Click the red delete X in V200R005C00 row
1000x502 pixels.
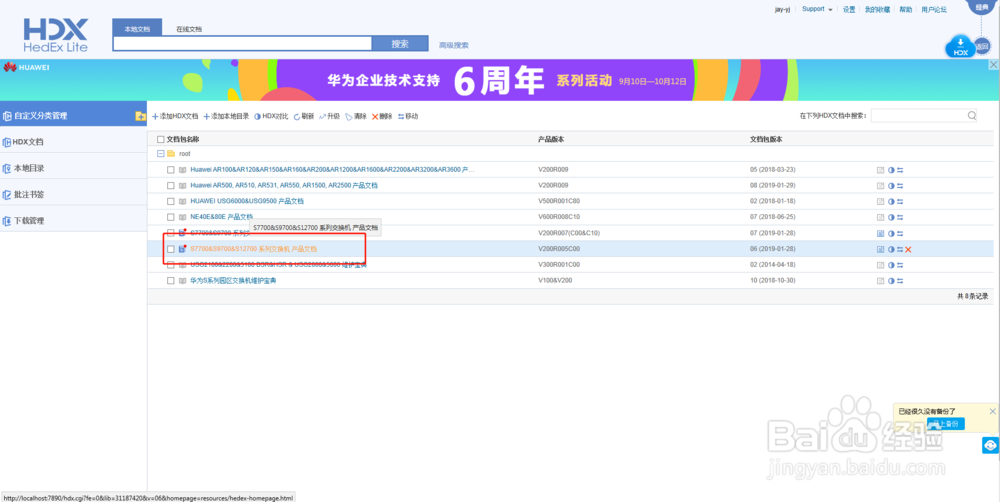(908, 249)
